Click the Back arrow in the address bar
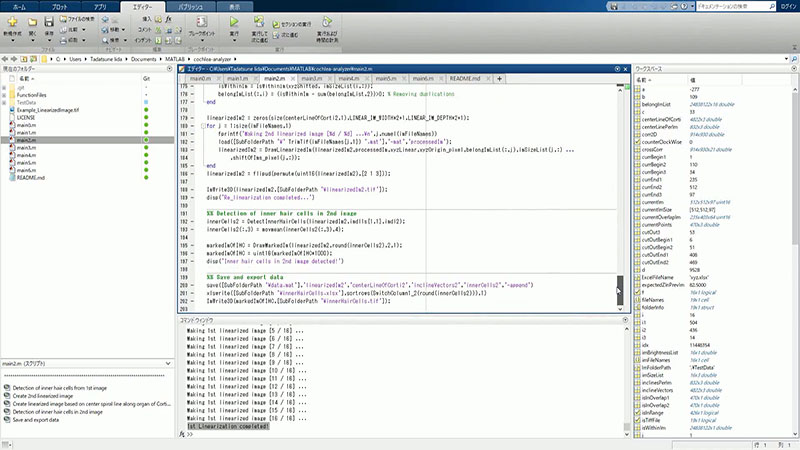Image resolution: width=800 pixels, height=450 pixels. [5, 59]
